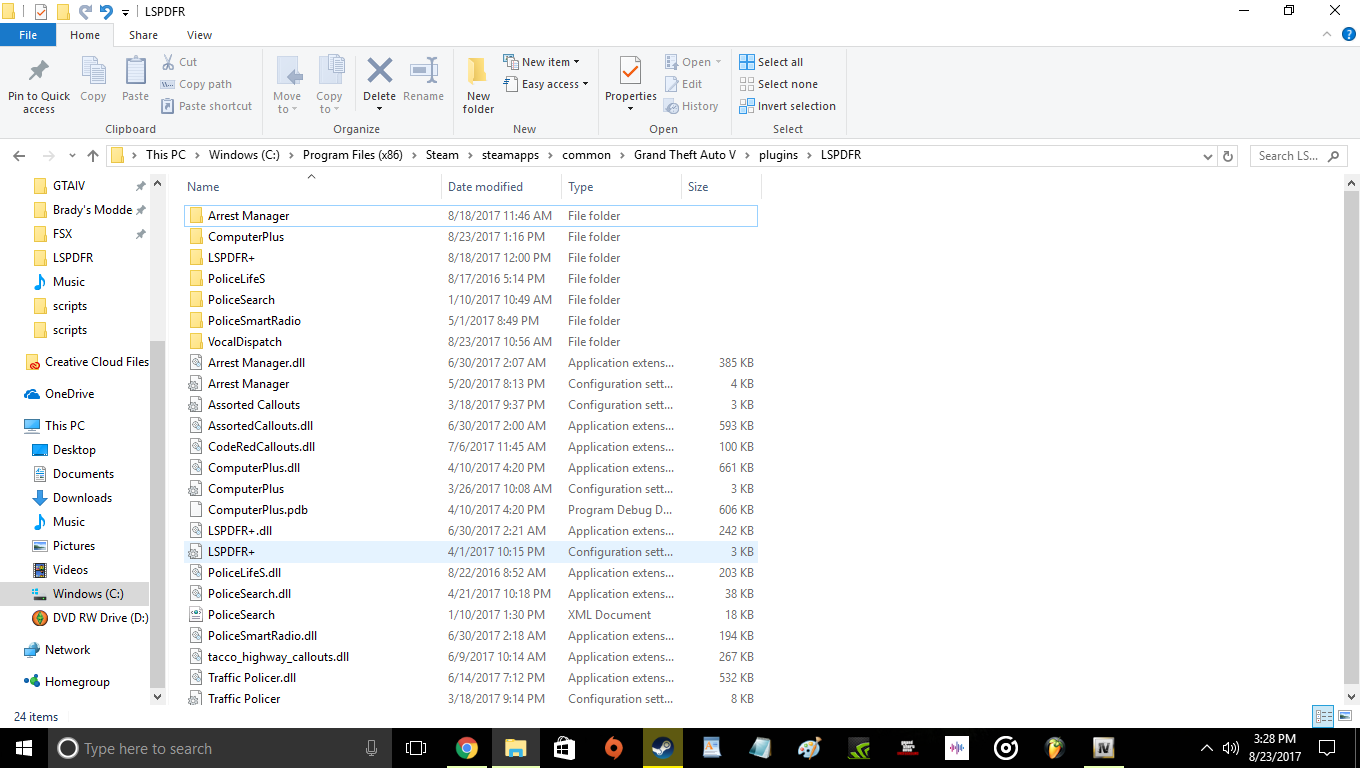Click the Search LSPDFR input box
Viewport: 1360px width, 768px height.
(1291, 156)
